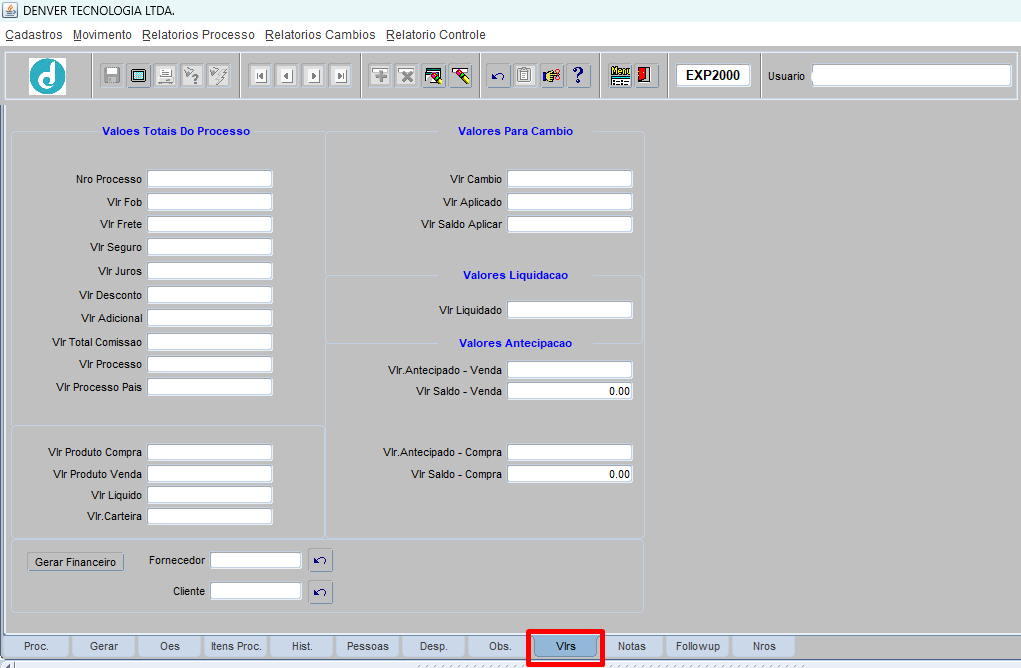Viewport: 1021px width, 668px height.
Task: Switch to the Itens Proc. tab
Action: point(236,646)
